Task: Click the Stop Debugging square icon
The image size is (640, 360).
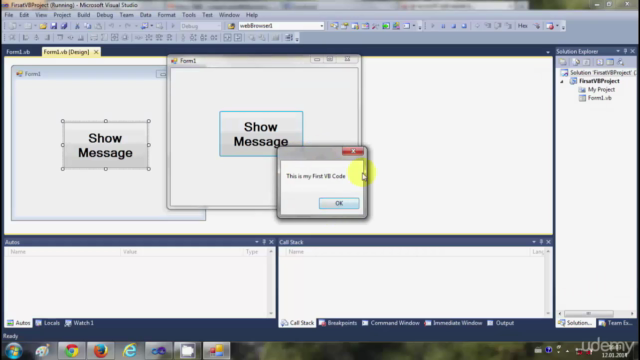Action: pos(453,26)
